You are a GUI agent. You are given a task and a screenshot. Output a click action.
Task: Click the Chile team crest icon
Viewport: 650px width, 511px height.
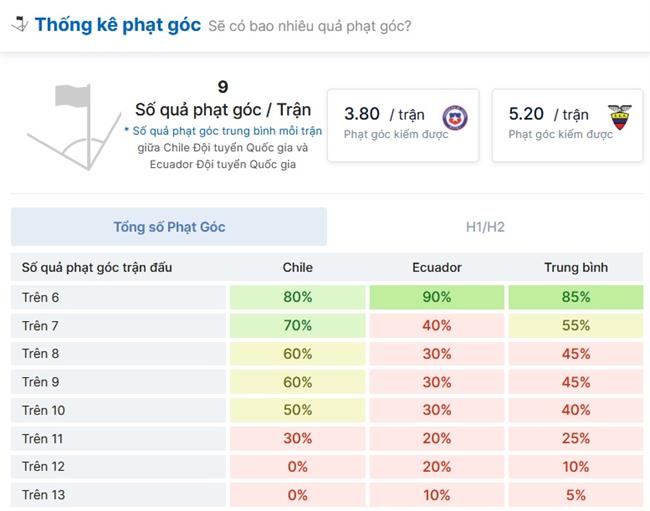click(455, 117)
